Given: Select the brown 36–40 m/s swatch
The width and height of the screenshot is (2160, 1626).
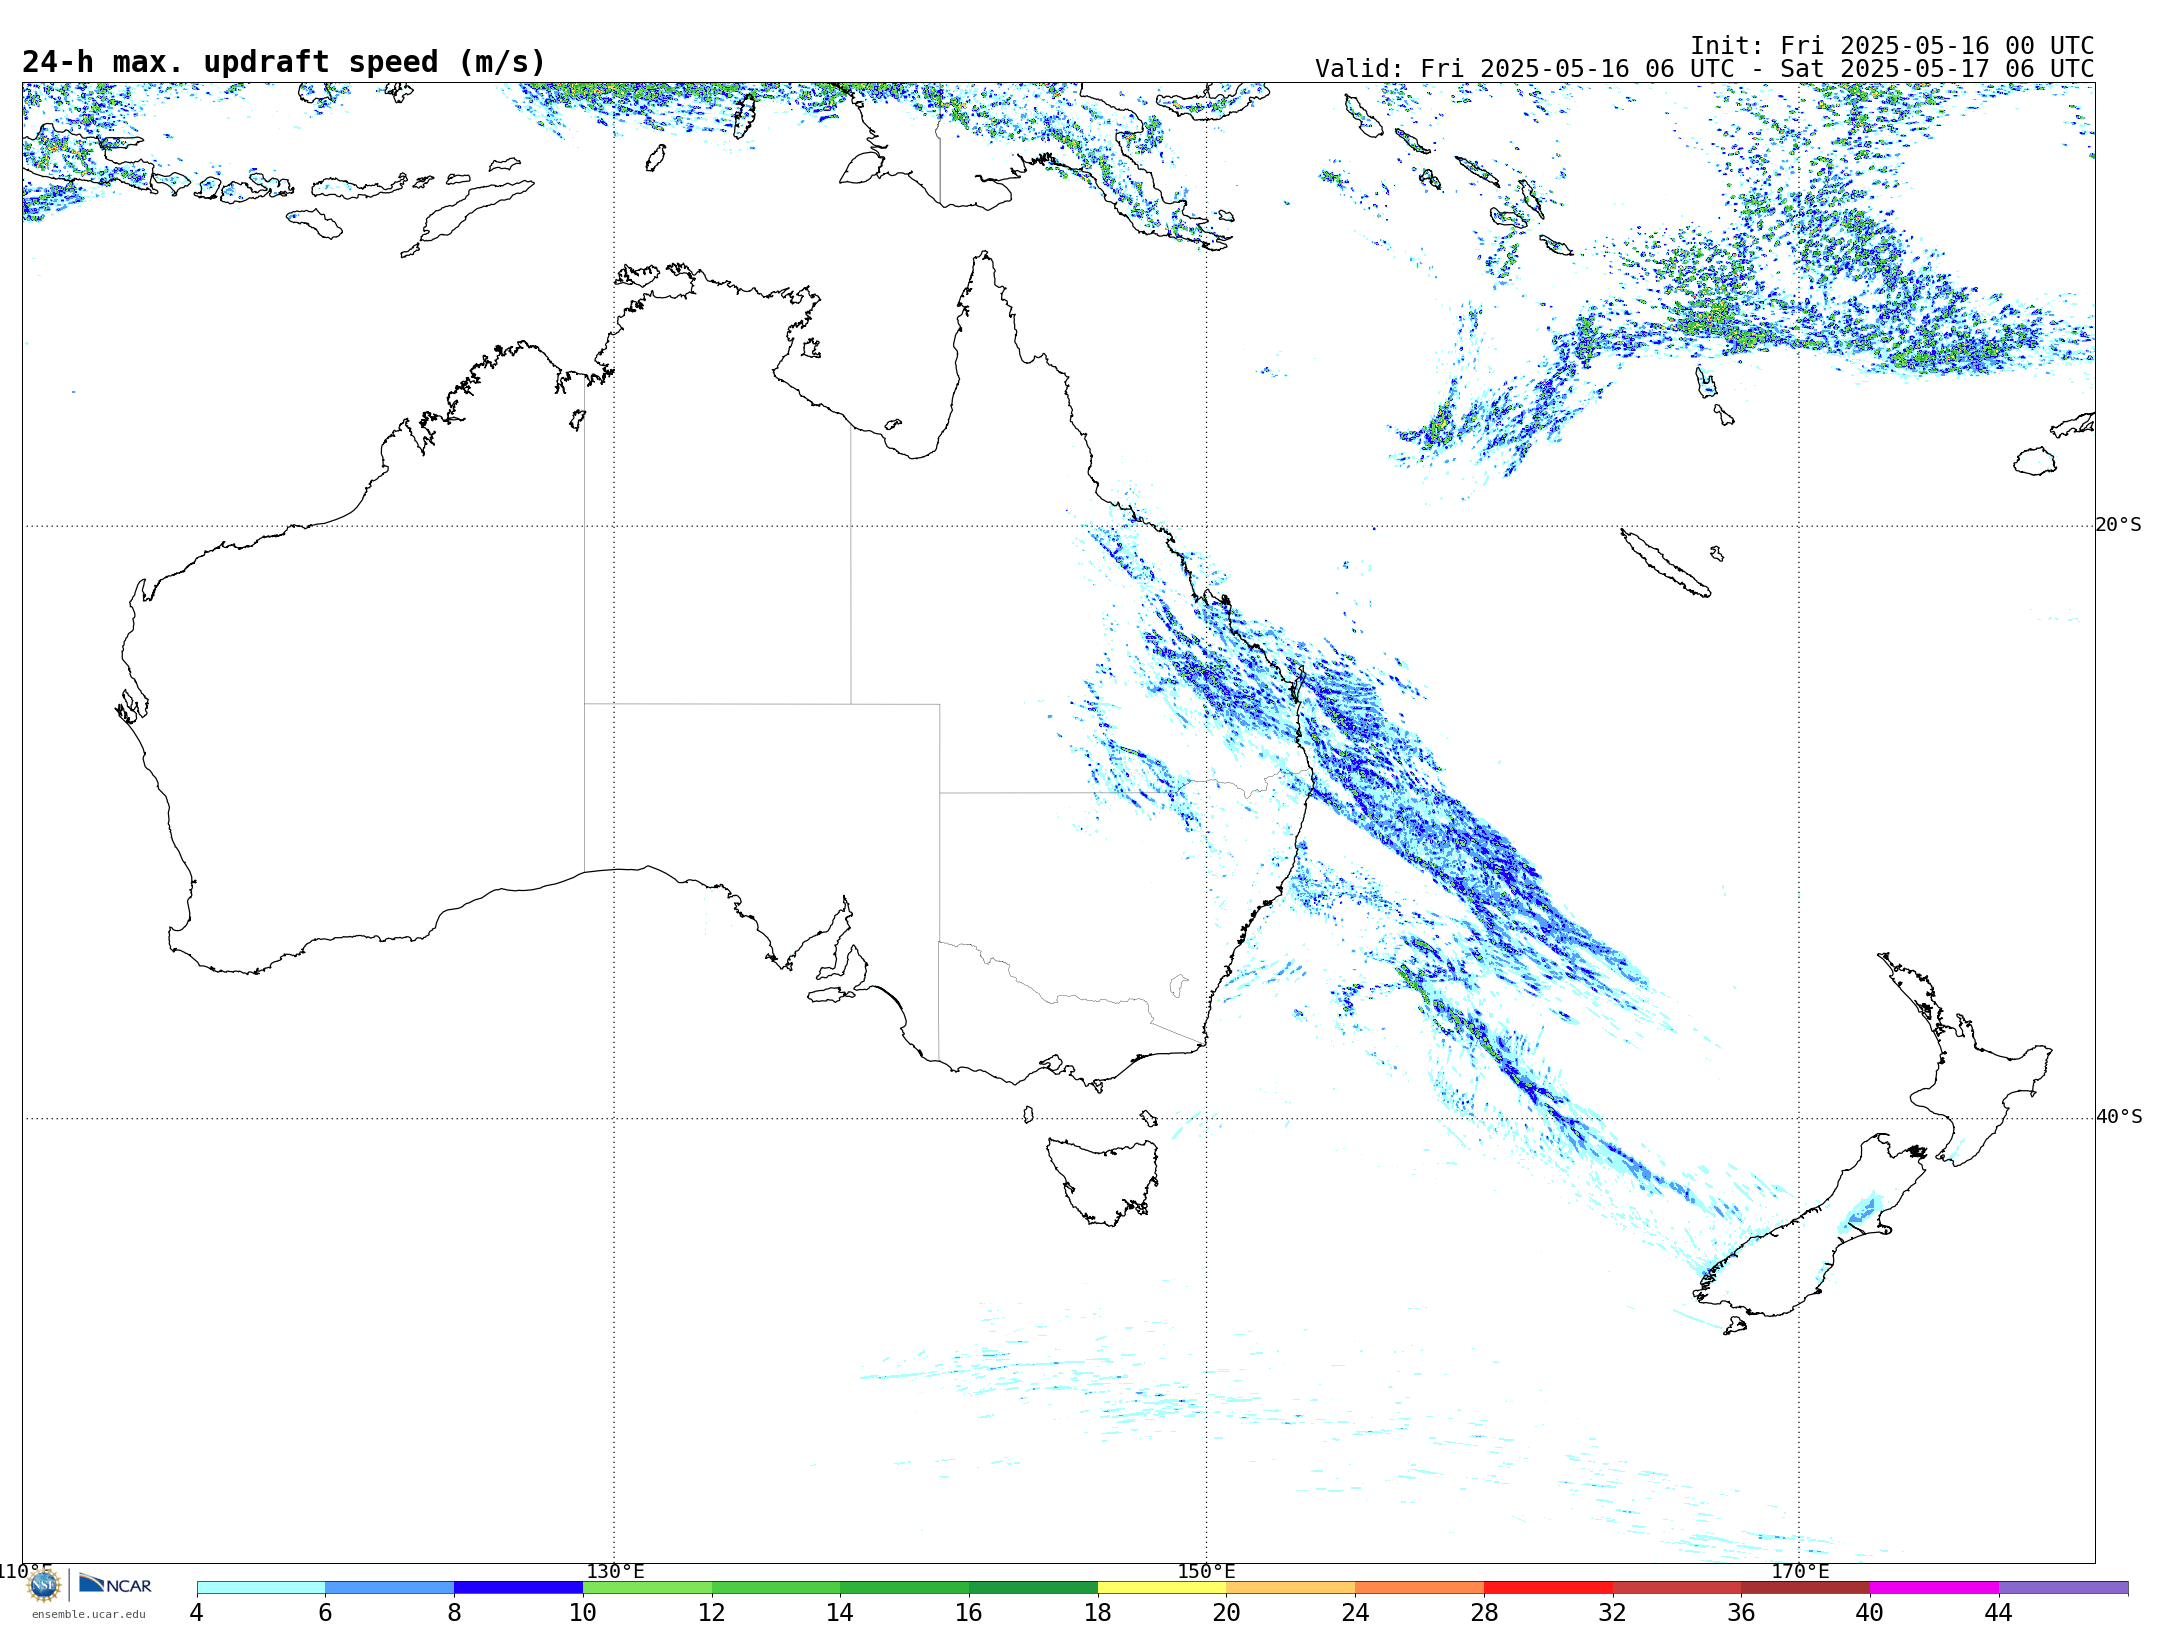Looking at the screenshot, I should [1805, 1588].
